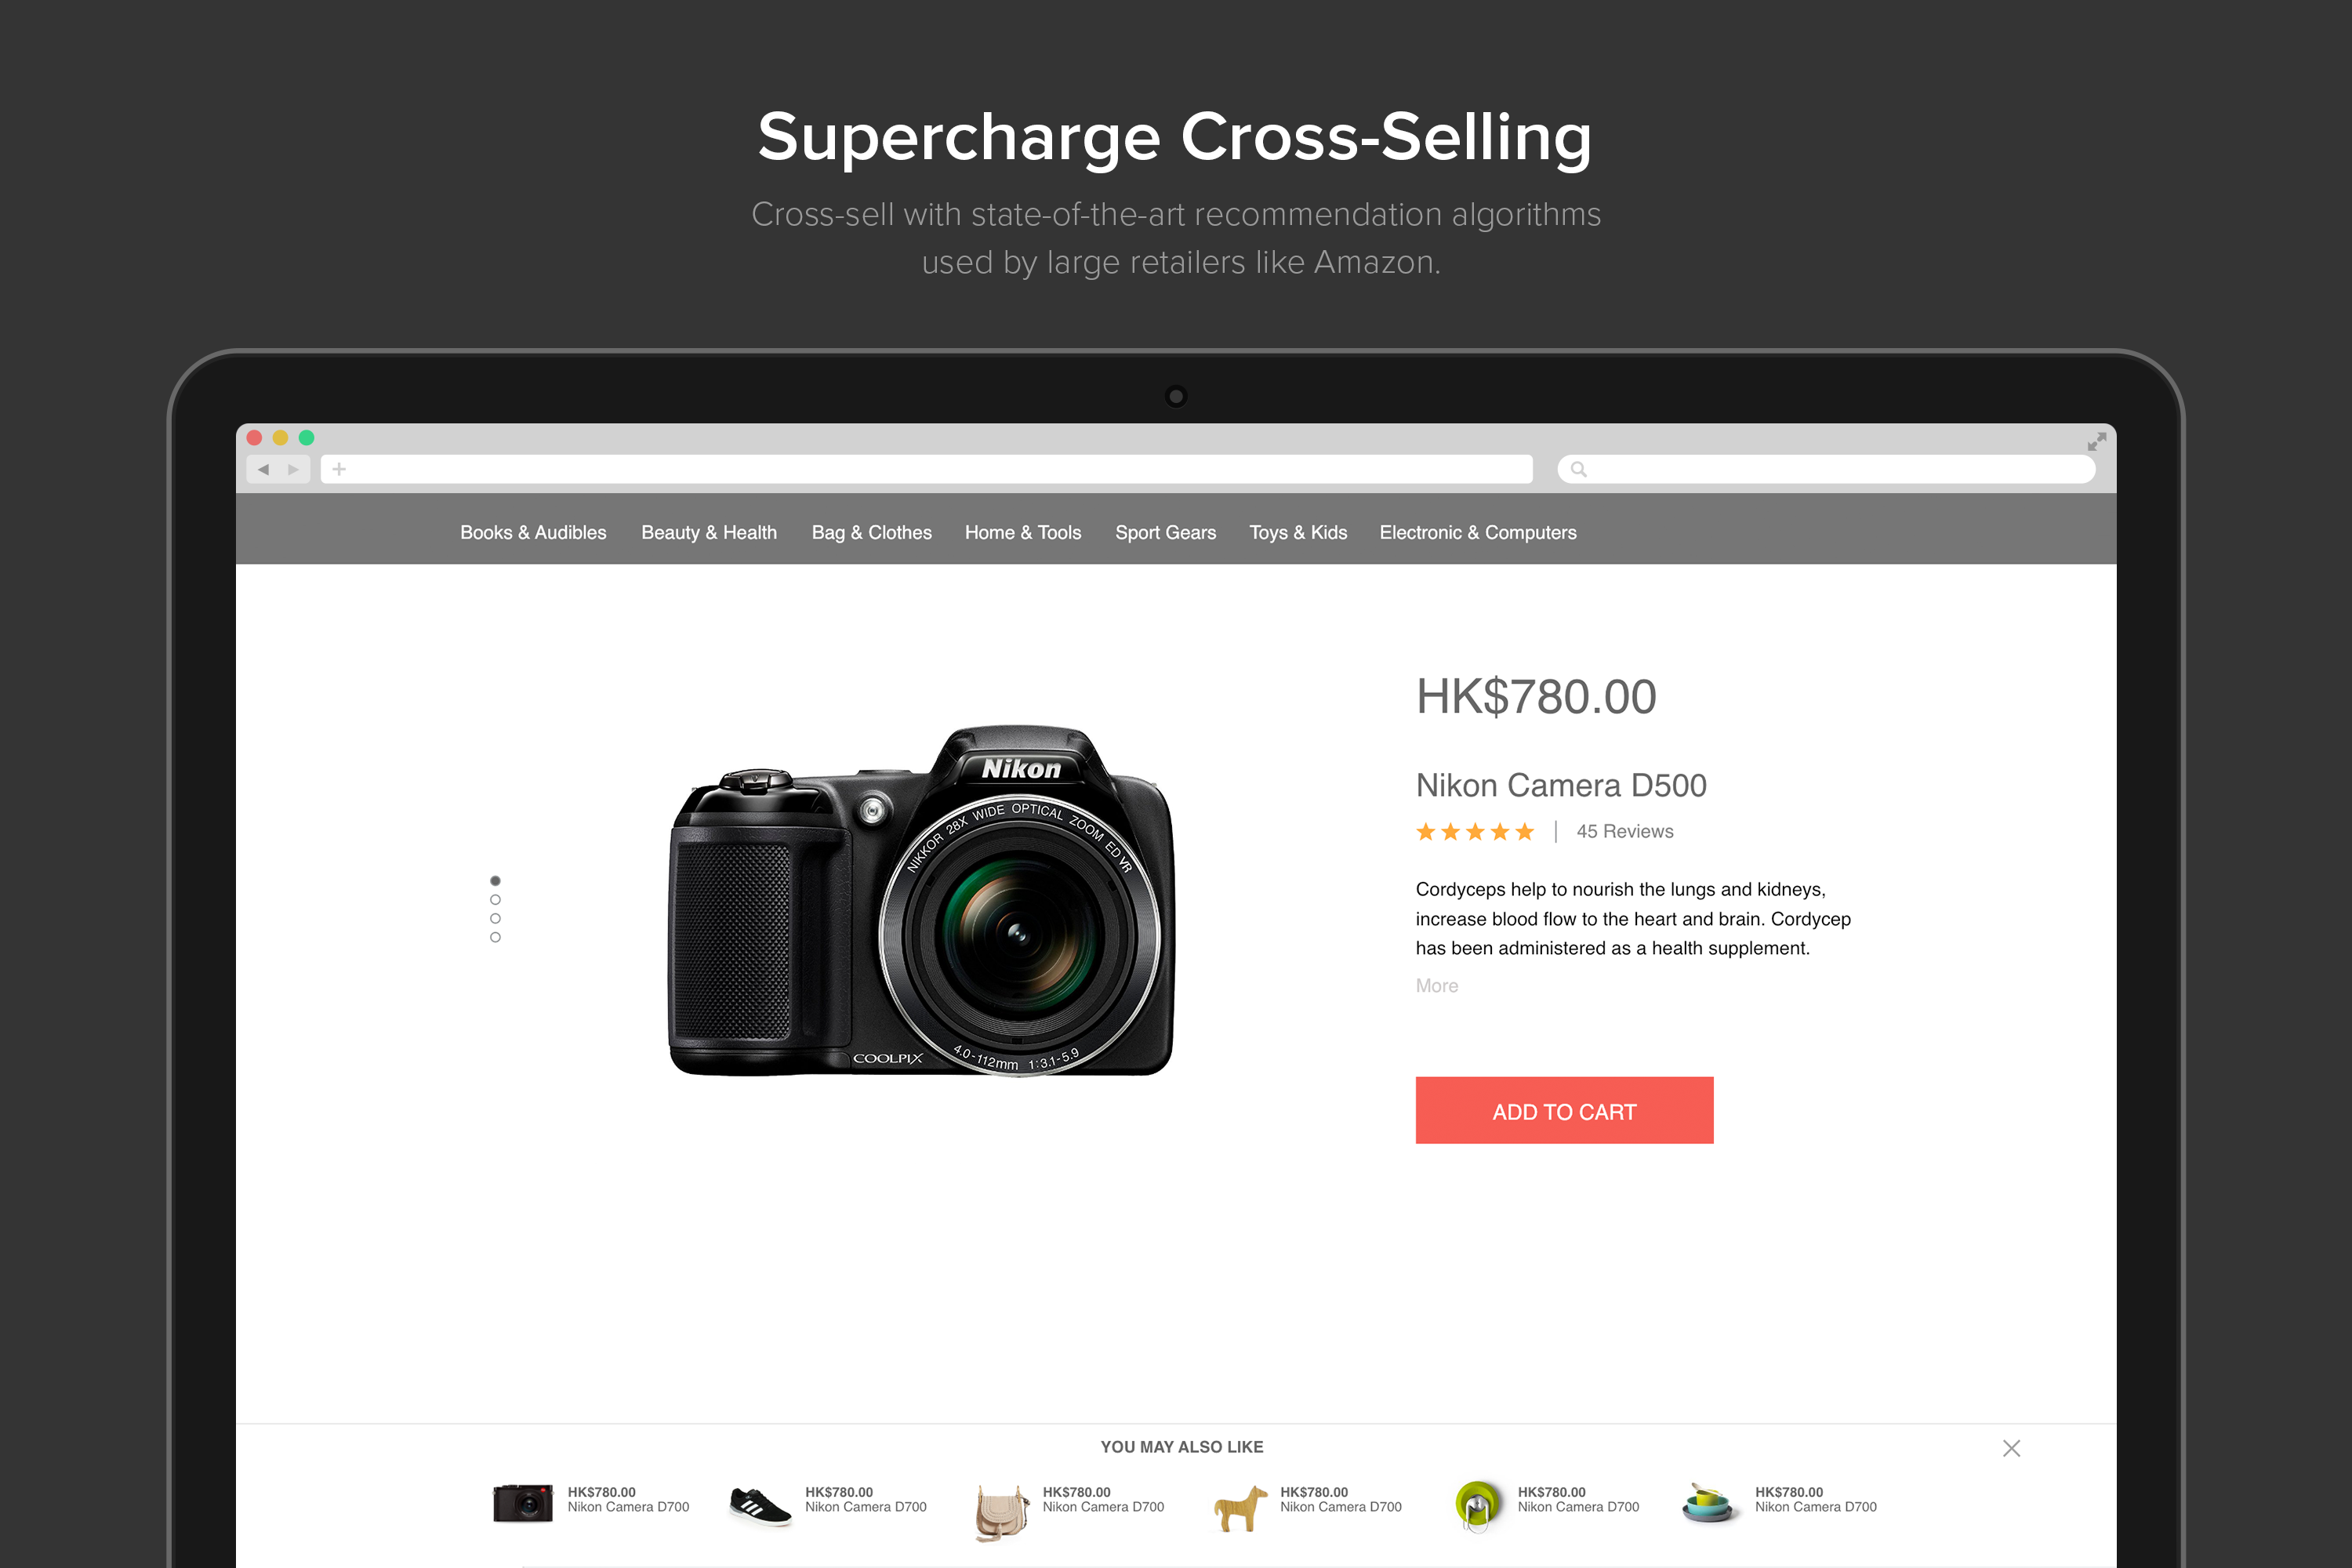Click the browser back arrow

(x=263, y=469)
